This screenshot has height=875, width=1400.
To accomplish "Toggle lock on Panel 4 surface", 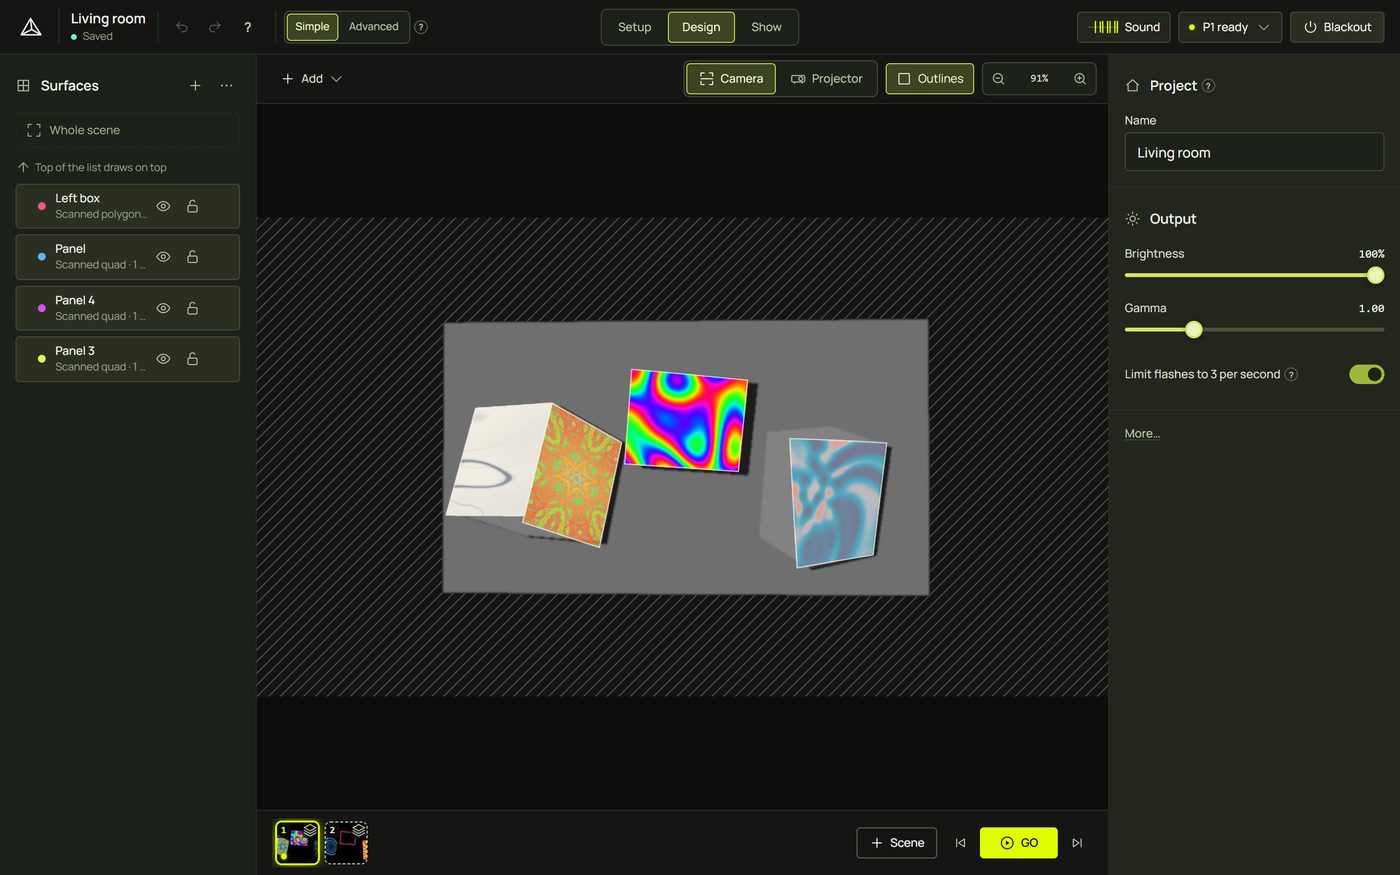I will pyautogui.click(x=192, y=308).
